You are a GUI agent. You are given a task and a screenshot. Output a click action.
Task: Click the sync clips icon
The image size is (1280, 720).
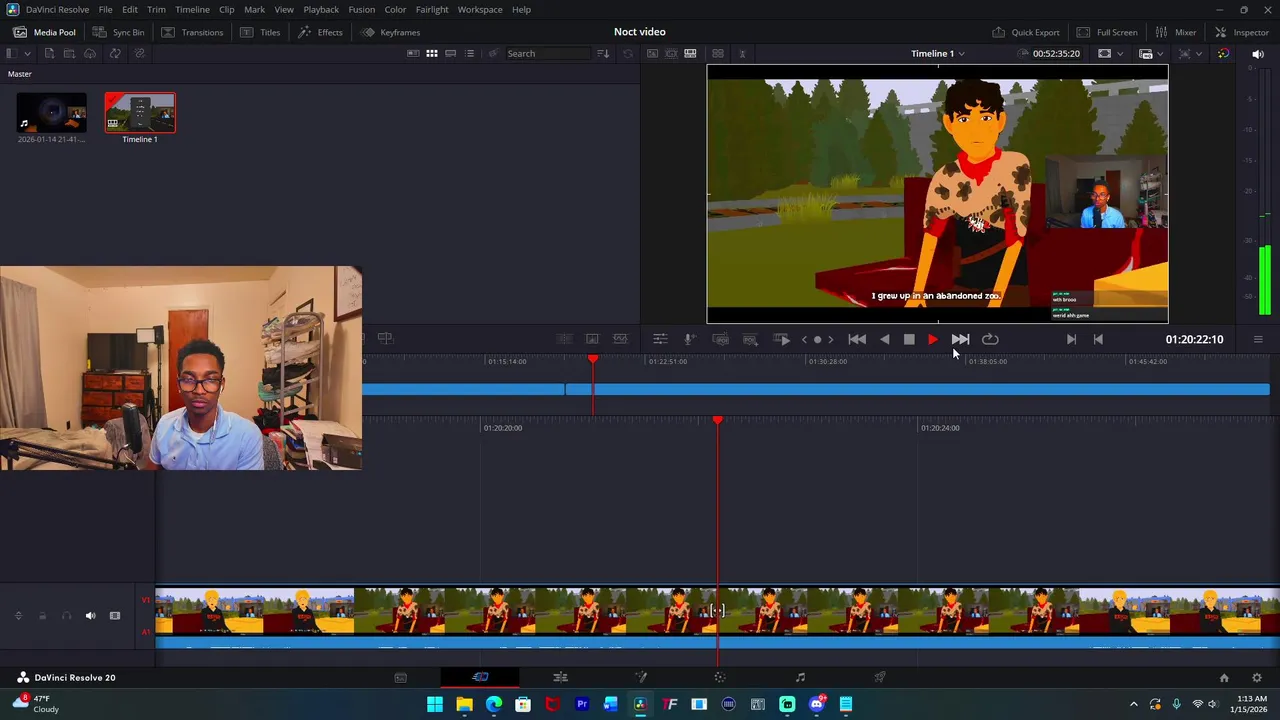tap(115, 53)
